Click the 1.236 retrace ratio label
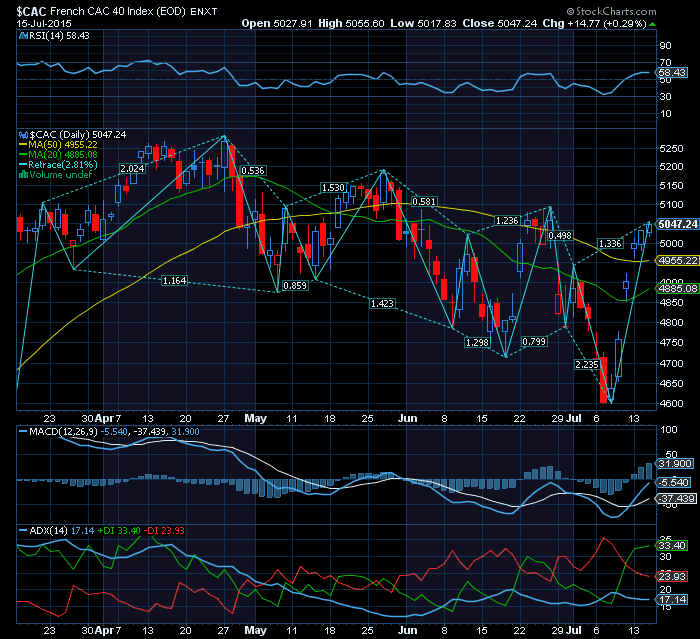 pos(507,221)
